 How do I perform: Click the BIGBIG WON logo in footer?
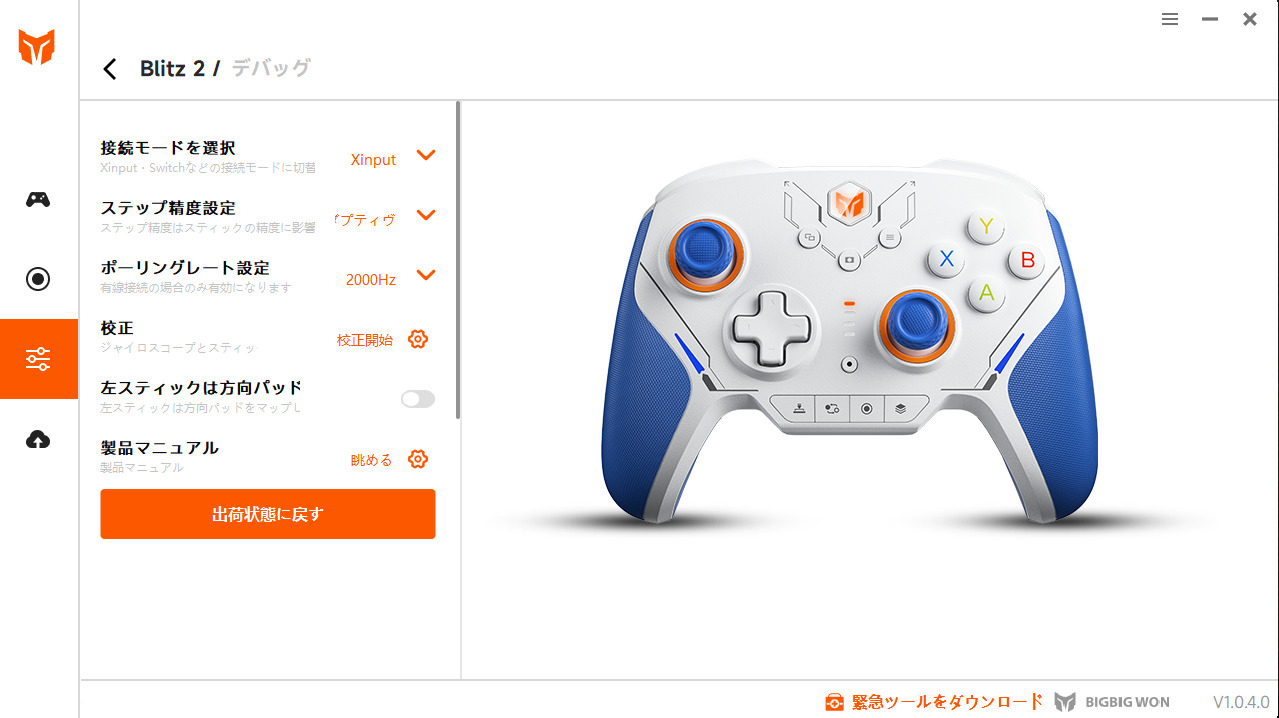coord(1111,702)
